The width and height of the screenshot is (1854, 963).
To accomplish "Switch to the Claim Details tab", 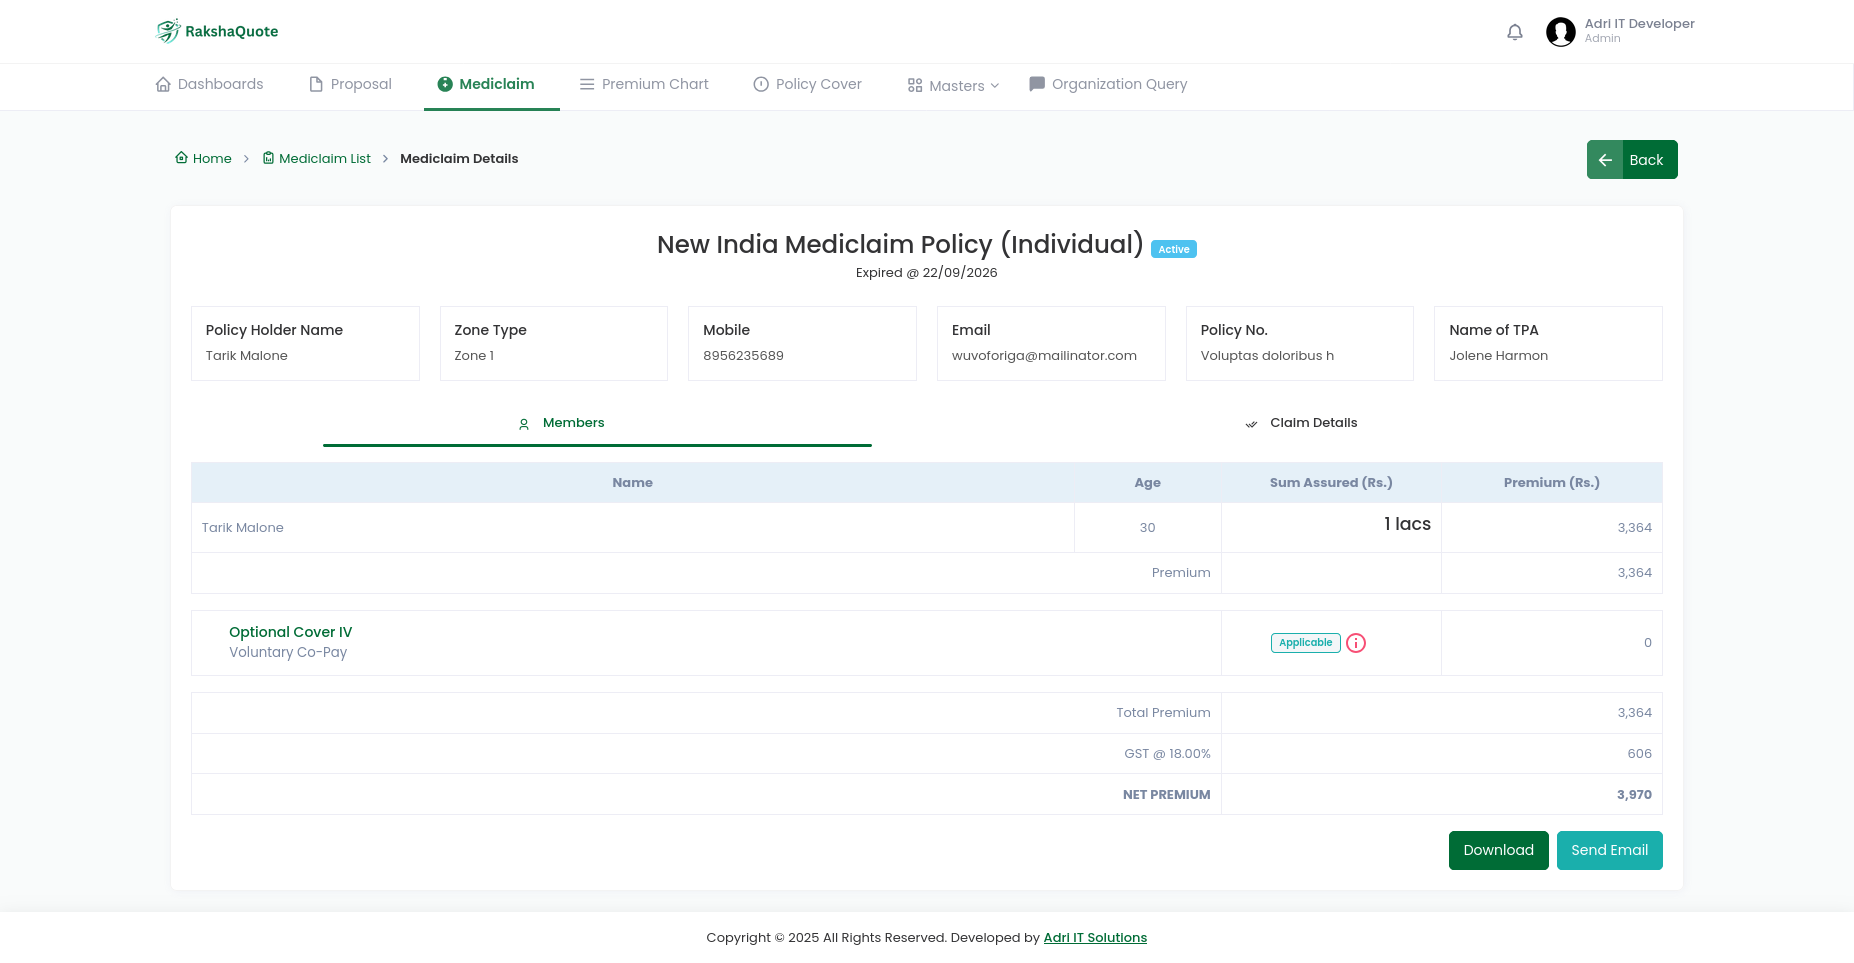I will 1301,423.
